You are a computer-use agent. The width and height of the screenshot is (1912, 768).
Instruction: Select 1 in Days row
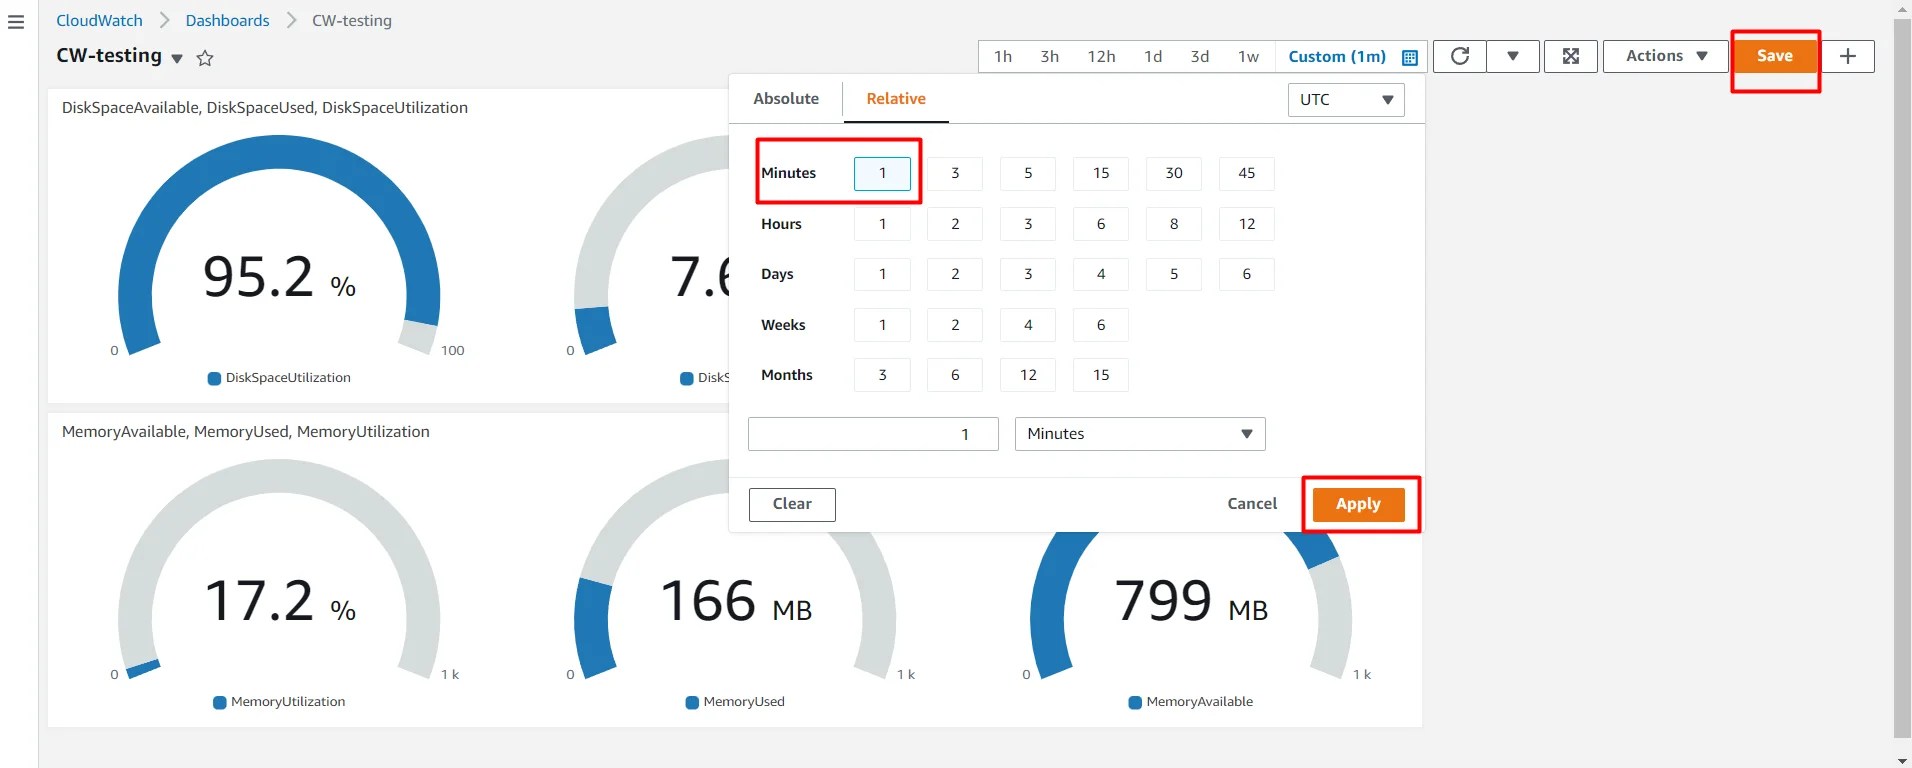coord(882,274)
